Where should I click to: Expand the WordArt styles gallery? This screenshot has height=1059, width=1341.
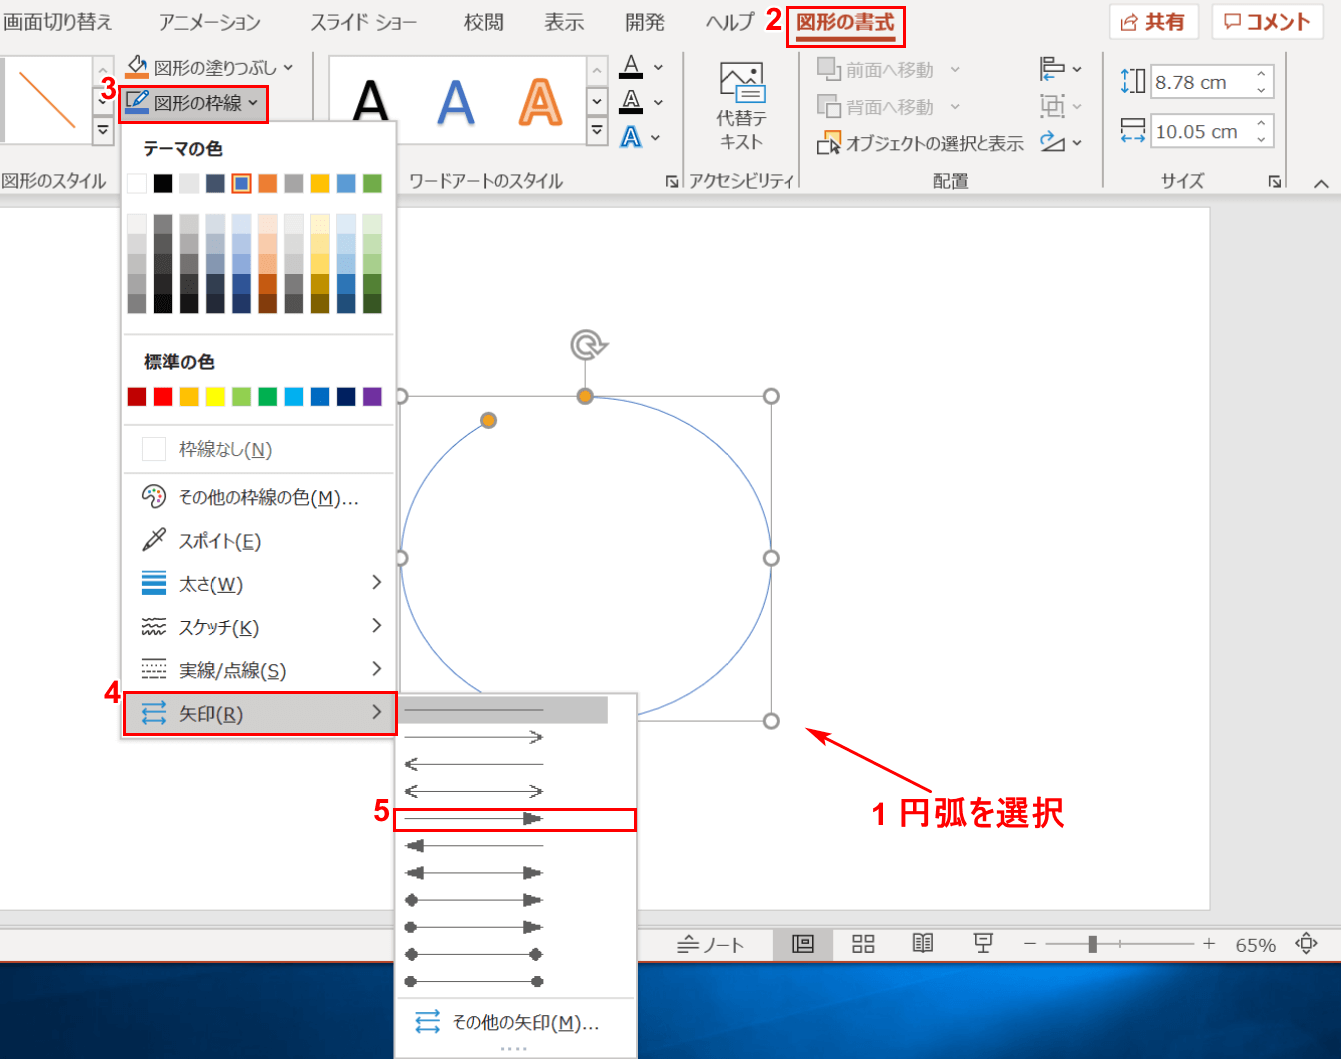(x=597, y=131)
